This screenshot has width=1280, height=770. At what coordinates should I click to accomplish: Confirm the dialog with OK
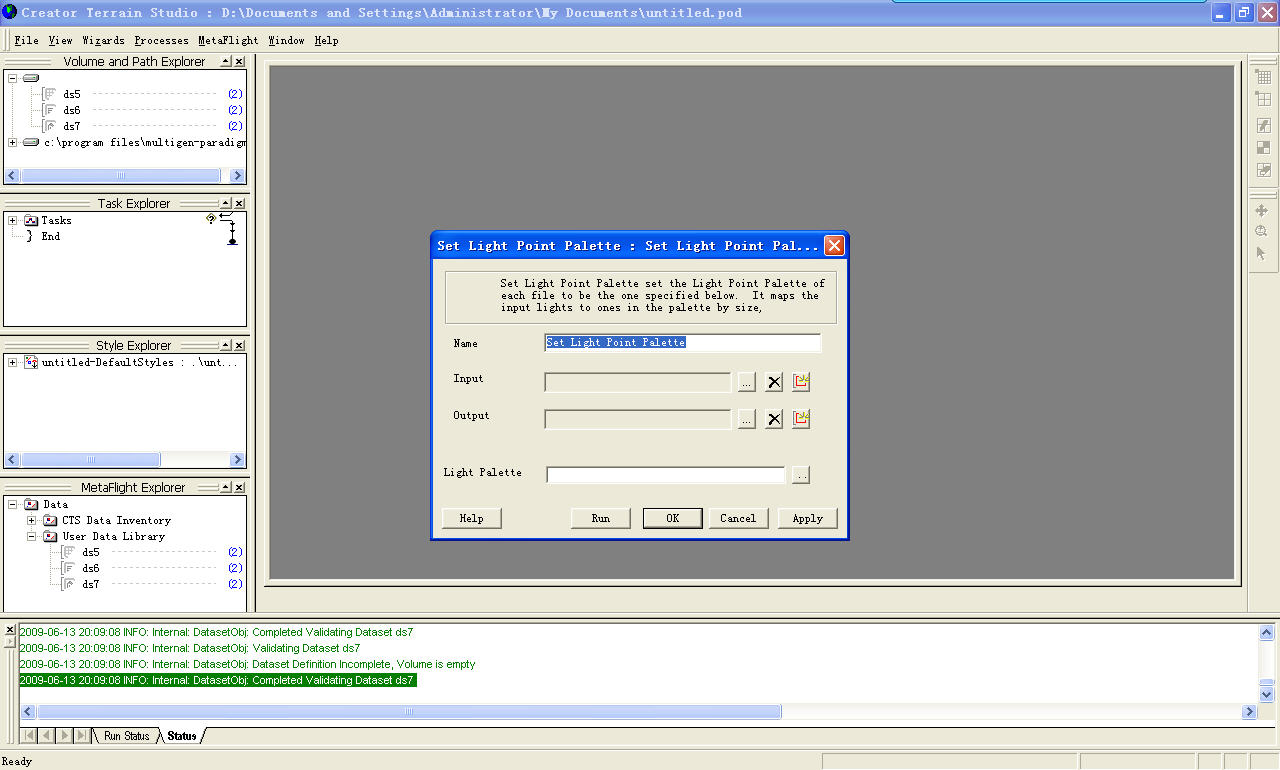pos(672,518)
